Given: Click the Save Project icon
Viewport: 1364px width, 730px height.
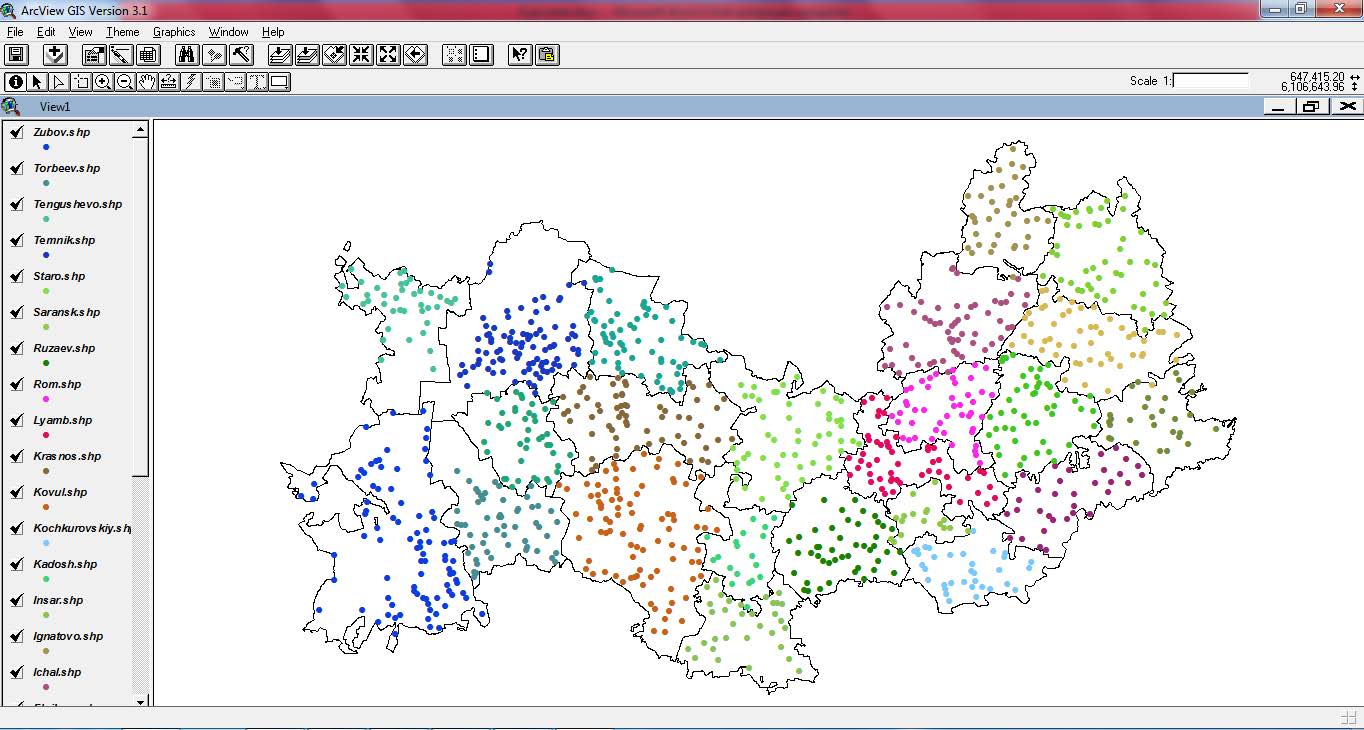Looking at the screenshot, I should [16, 55].
